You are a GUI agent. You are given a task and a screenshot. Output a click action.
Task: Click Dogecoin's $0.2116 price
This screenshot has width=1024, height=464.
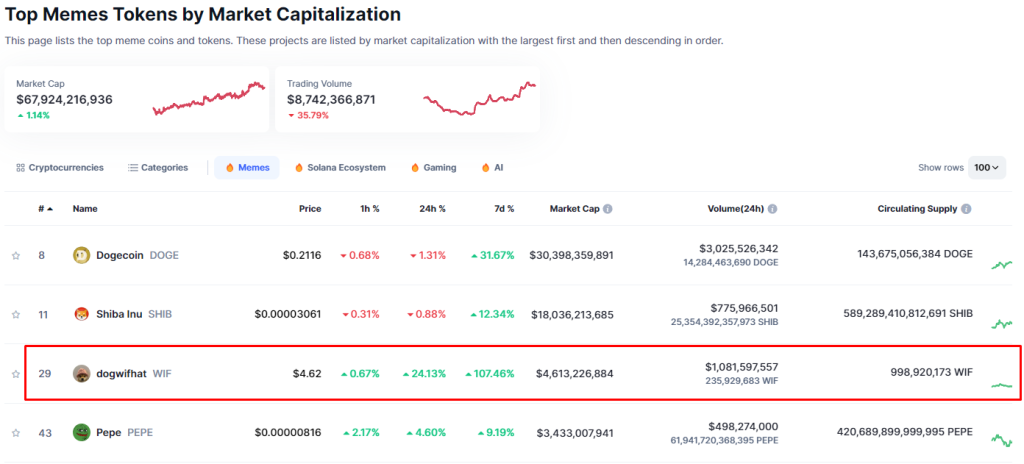point(302,255)
